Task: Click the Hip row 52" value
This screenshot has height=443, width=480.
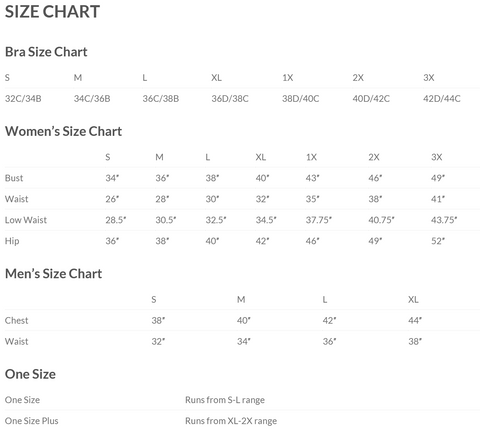Action: tap(438, 241)
